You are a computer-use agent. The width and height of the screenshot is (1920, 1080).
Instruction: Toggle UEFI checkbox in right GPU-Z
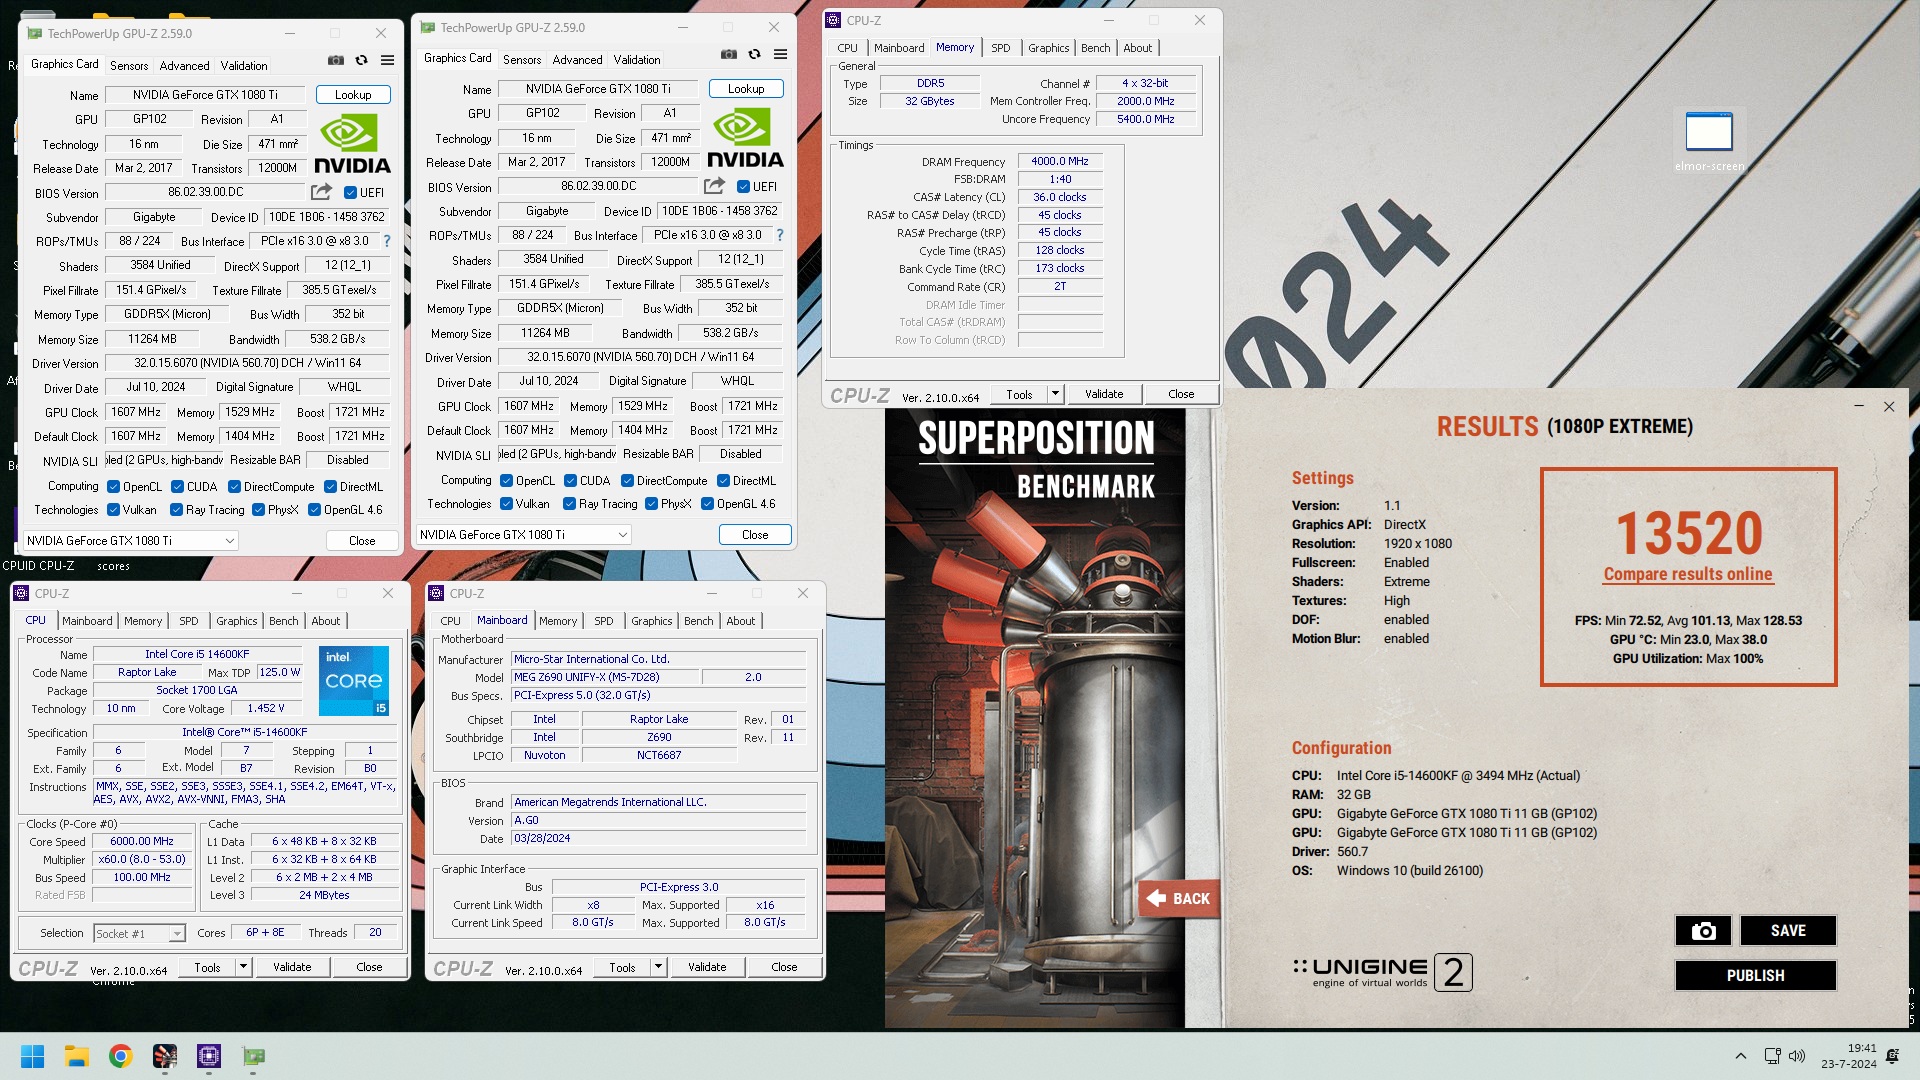743,187
